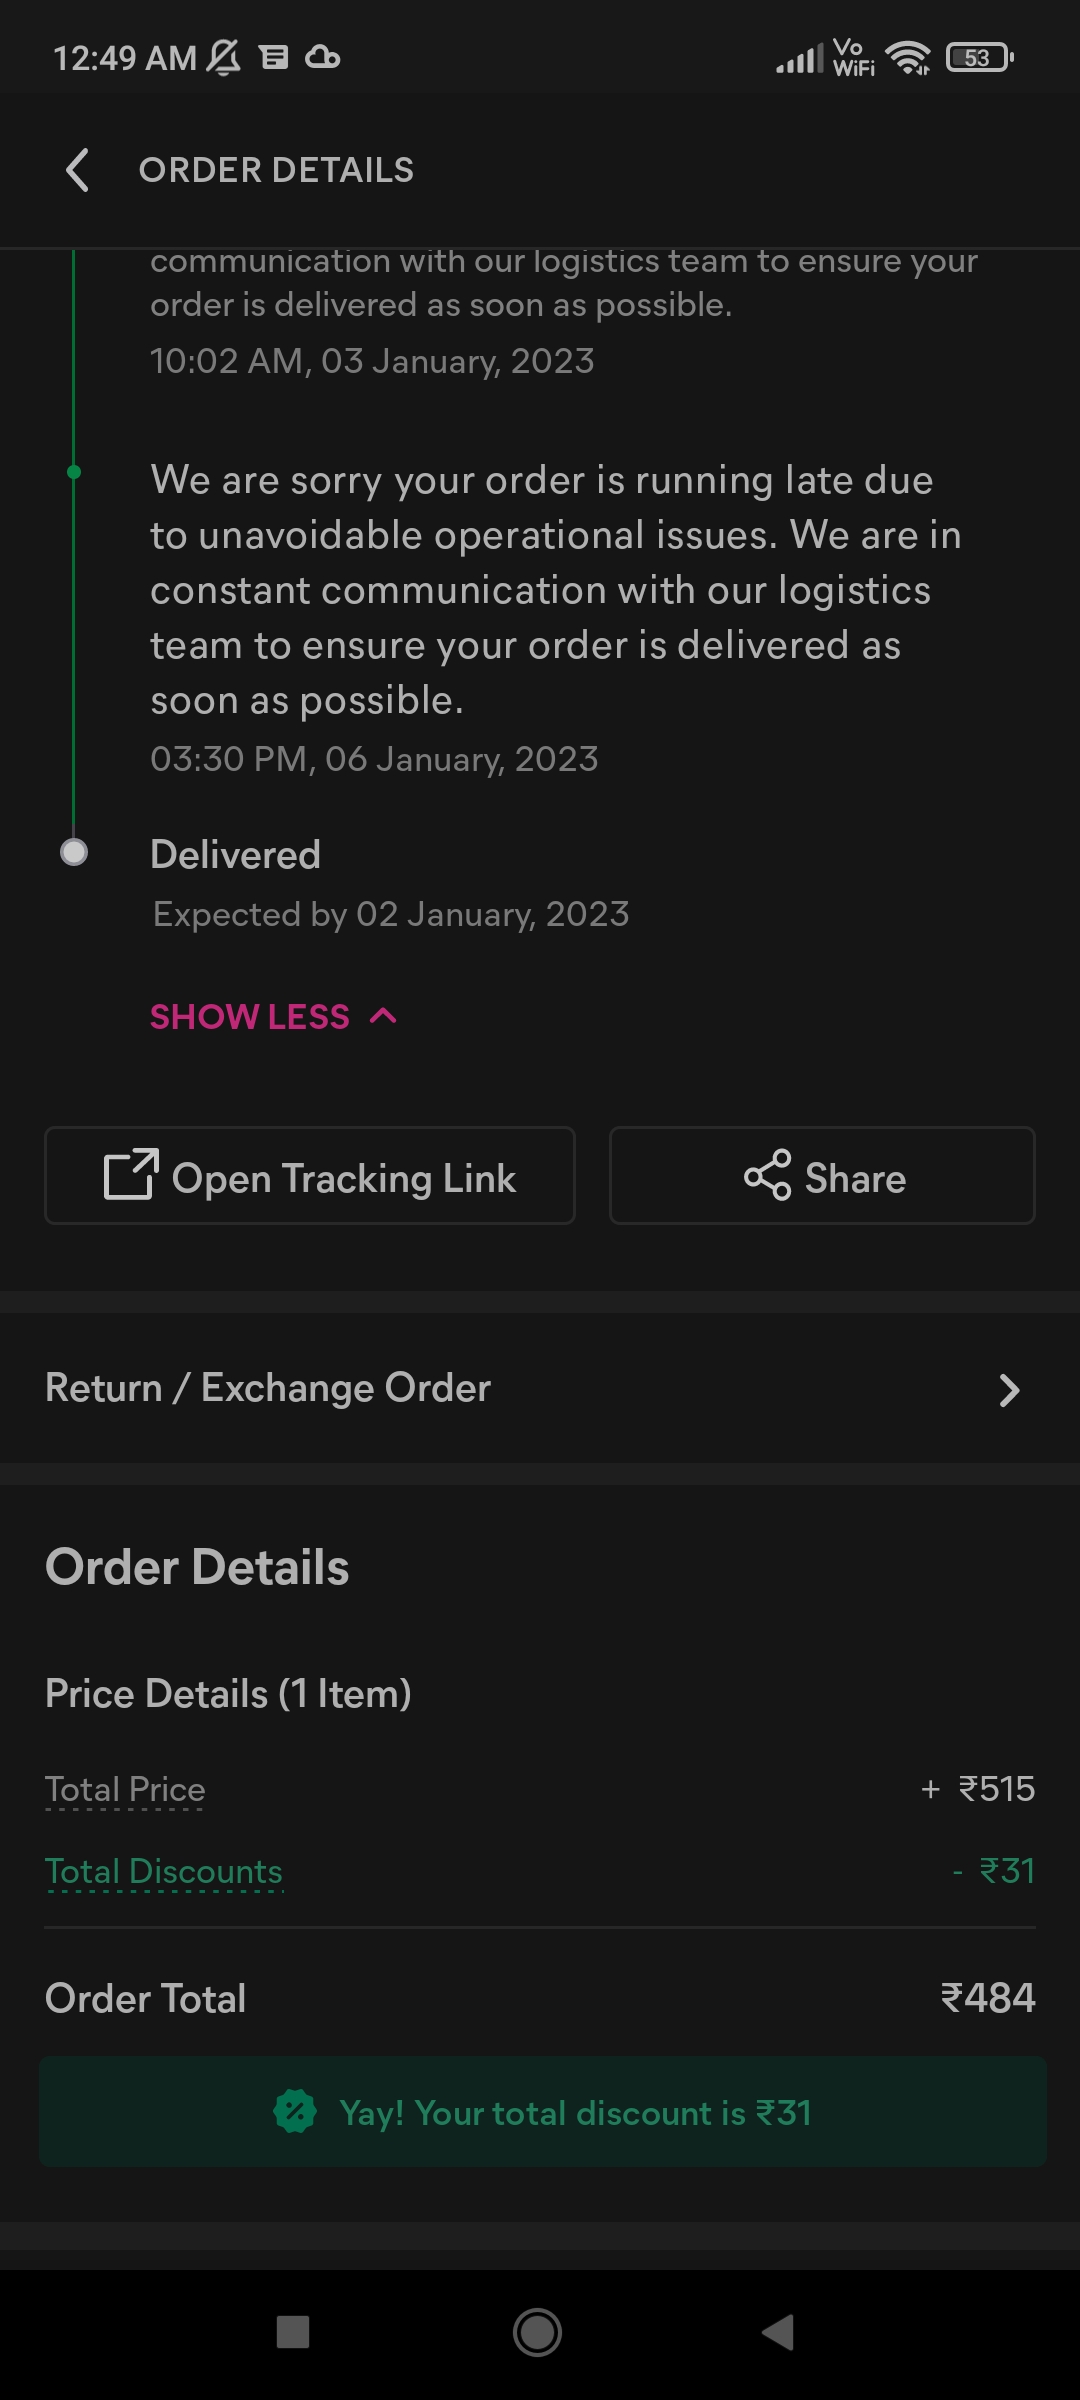Image resolution: width=1080 pixels, height=2400 pixels.
Task: Tap the share icon
Action: pyautogui.click(x=767, y=1175)
